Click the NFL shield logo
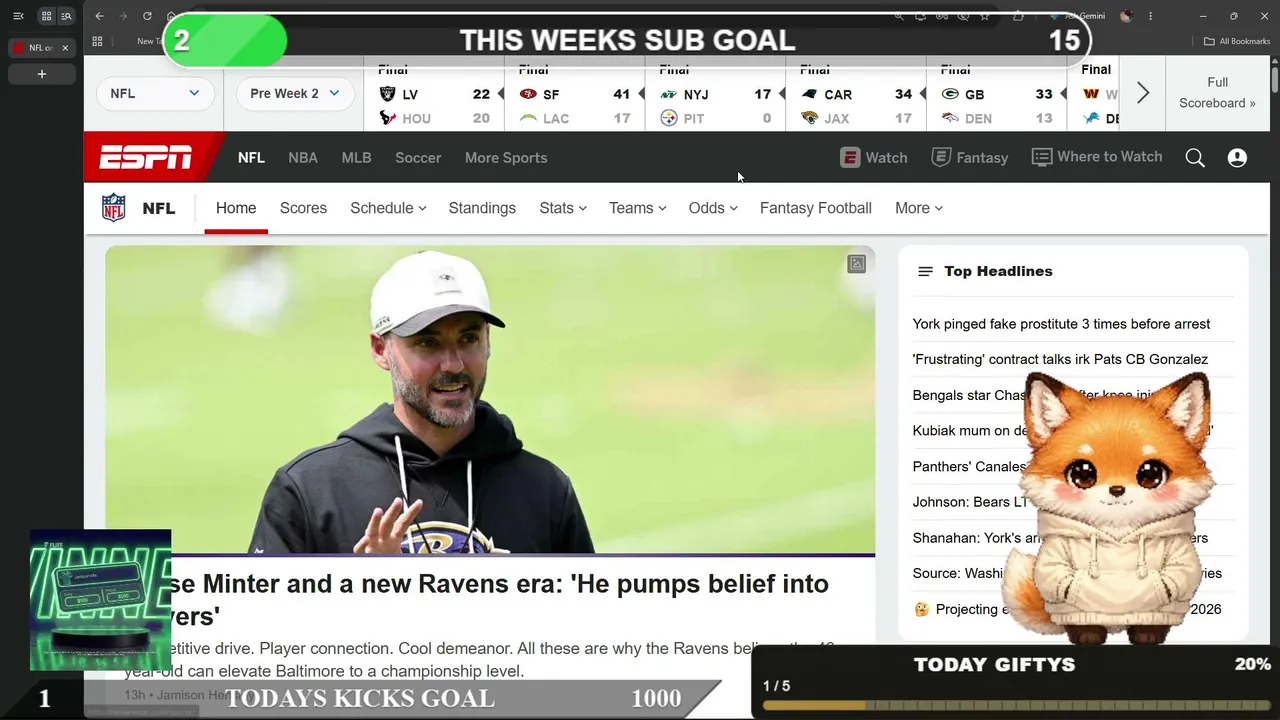This screenshot has width=1280, height=720. (114, 208)
